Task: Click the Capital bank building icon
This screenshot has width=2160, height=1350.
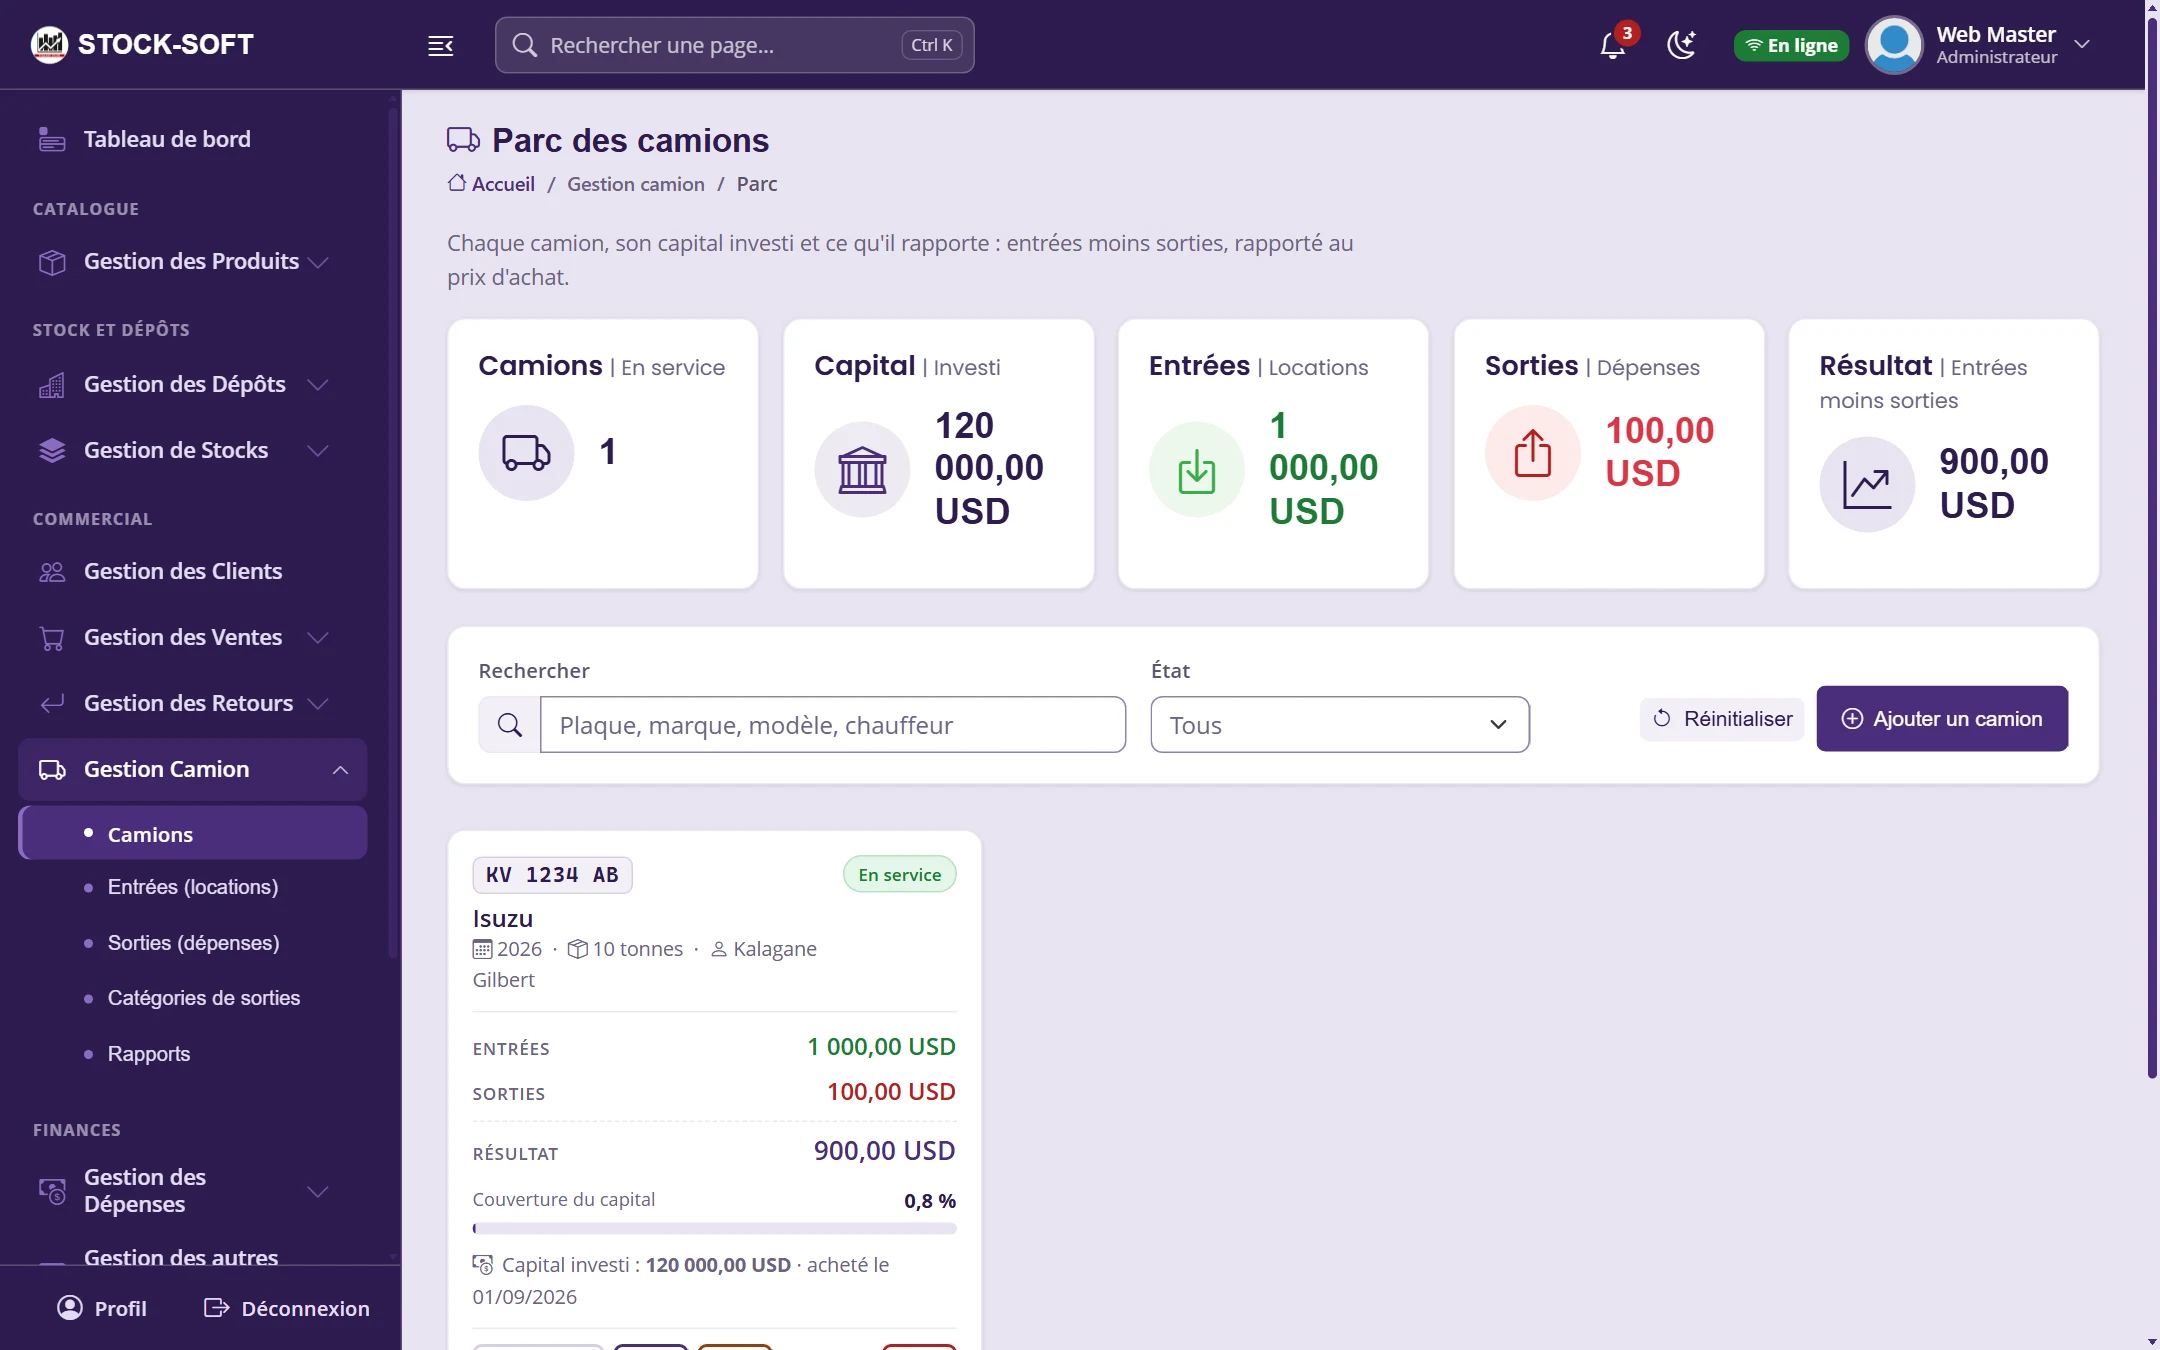Action: [862, 469]
